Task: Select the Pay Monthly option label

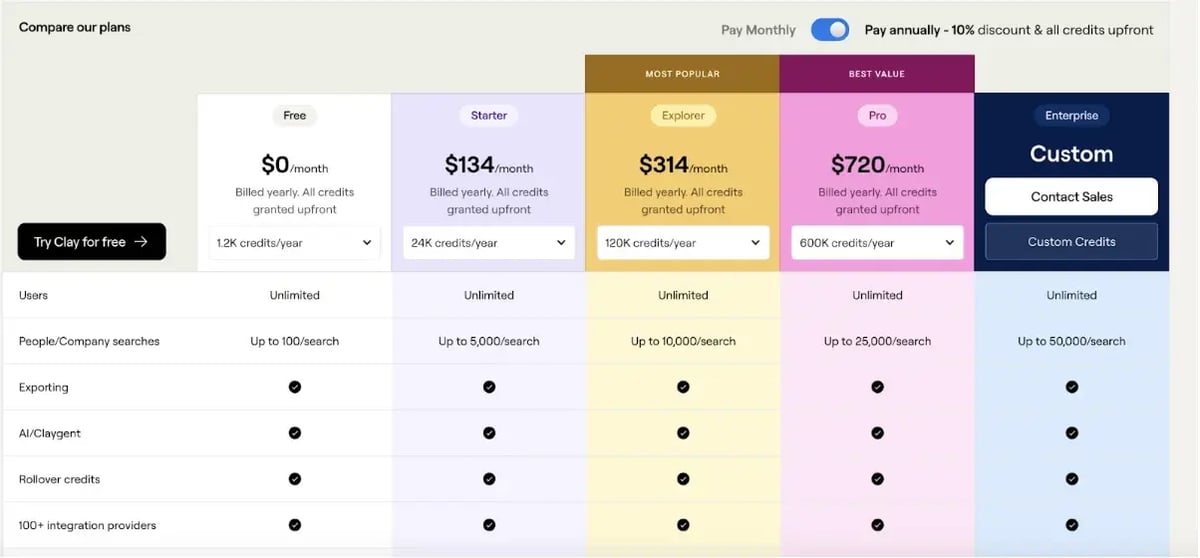Action: (x=758, y=30)
